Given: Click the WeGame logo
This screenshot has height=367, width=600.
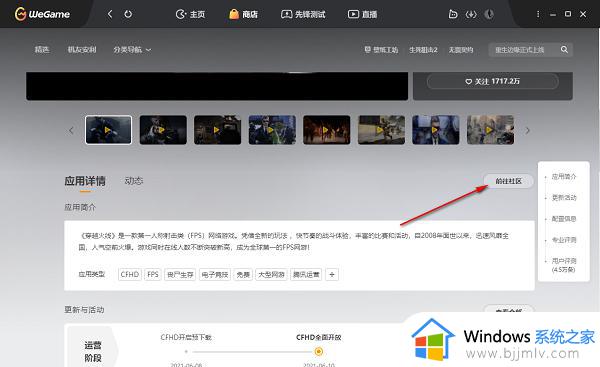Looking at the screenshot, I should click(42, 14).
